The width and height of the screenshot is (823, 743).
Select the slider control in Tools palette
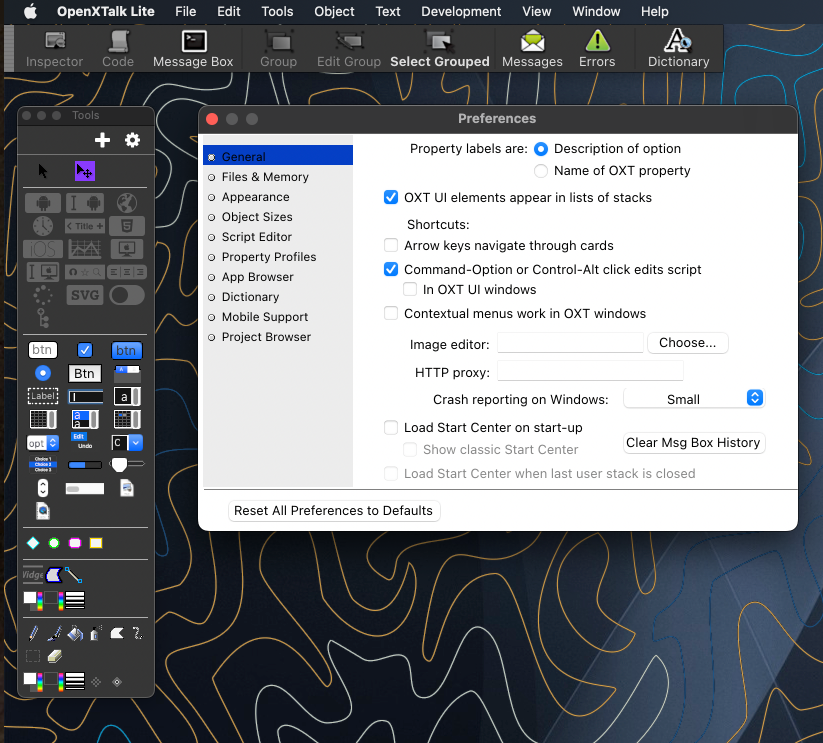click(x=126, y=464)
